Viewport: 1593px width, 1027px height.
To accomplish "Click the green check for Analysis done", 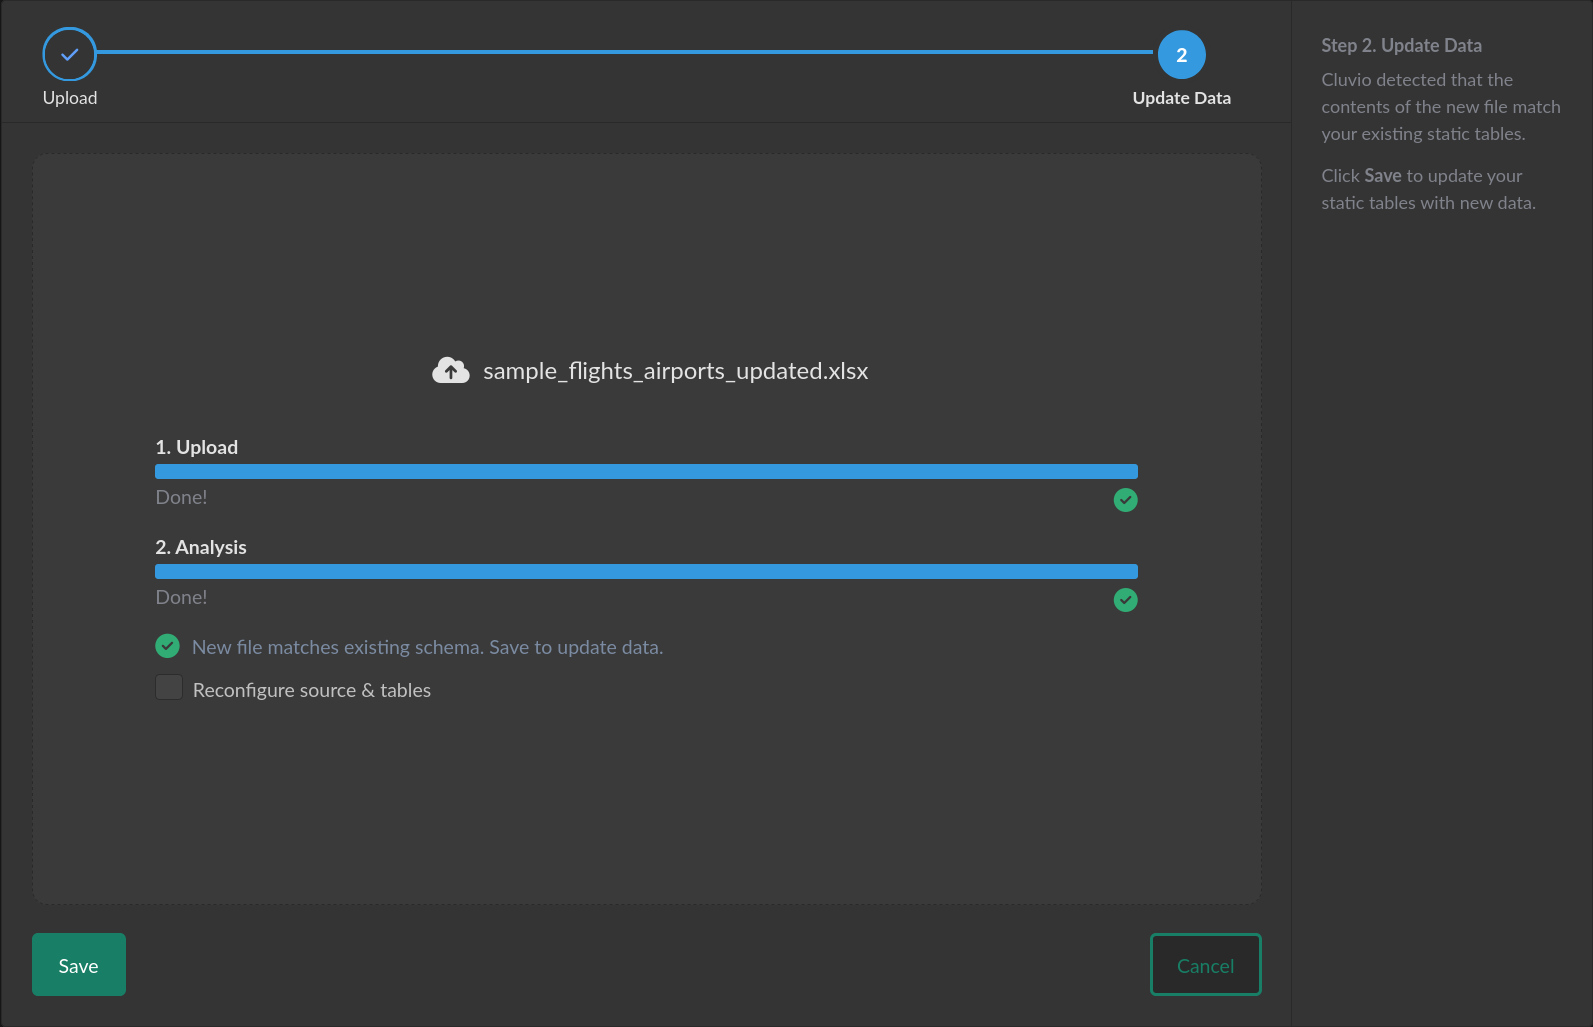I will (x=1125, y=600).
